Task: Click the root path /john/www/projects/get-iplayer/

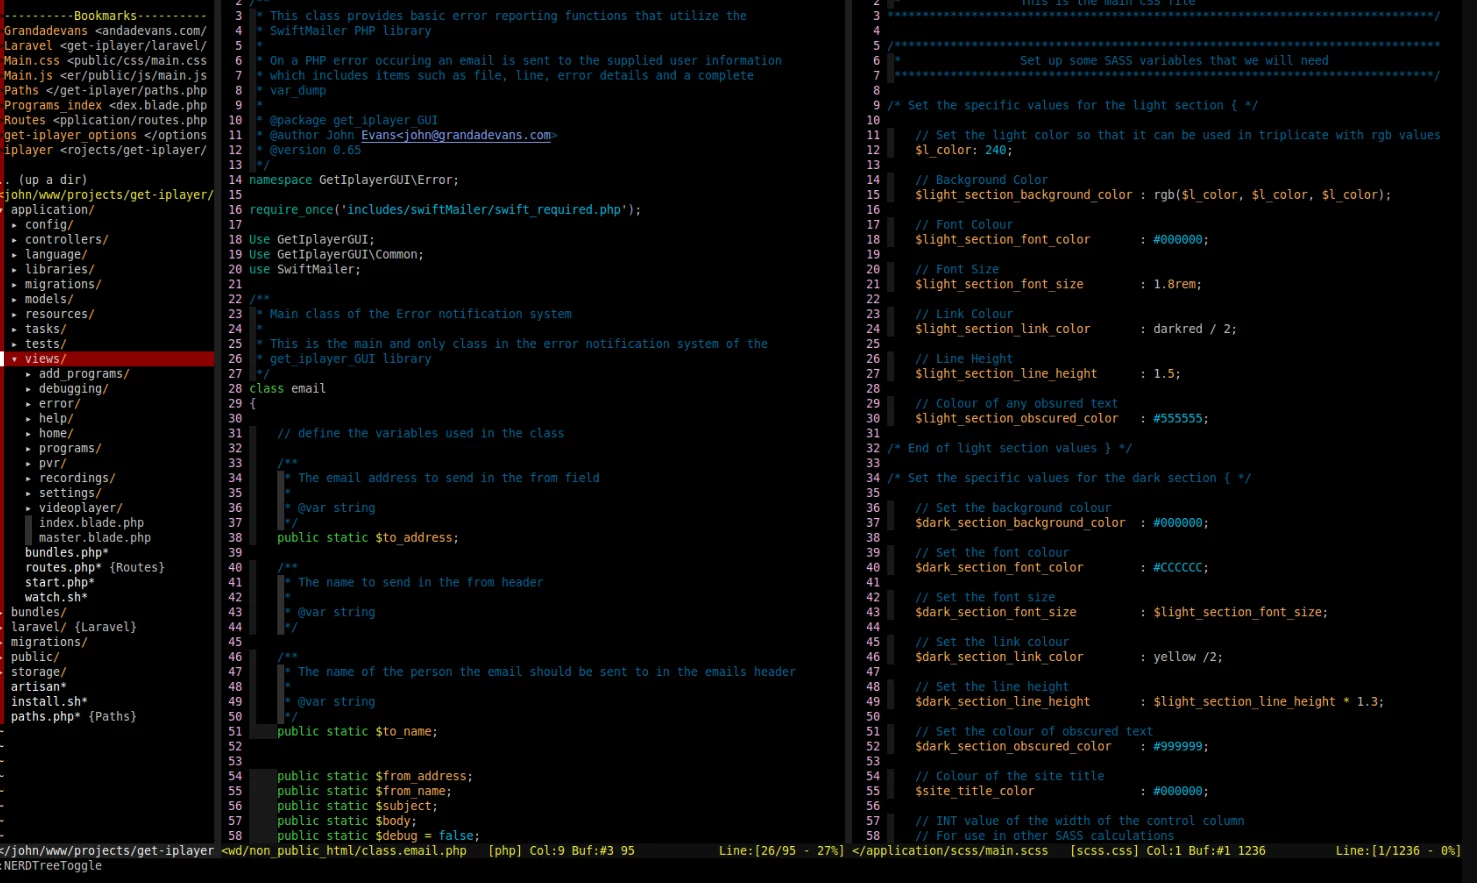Action: (108, 195)
